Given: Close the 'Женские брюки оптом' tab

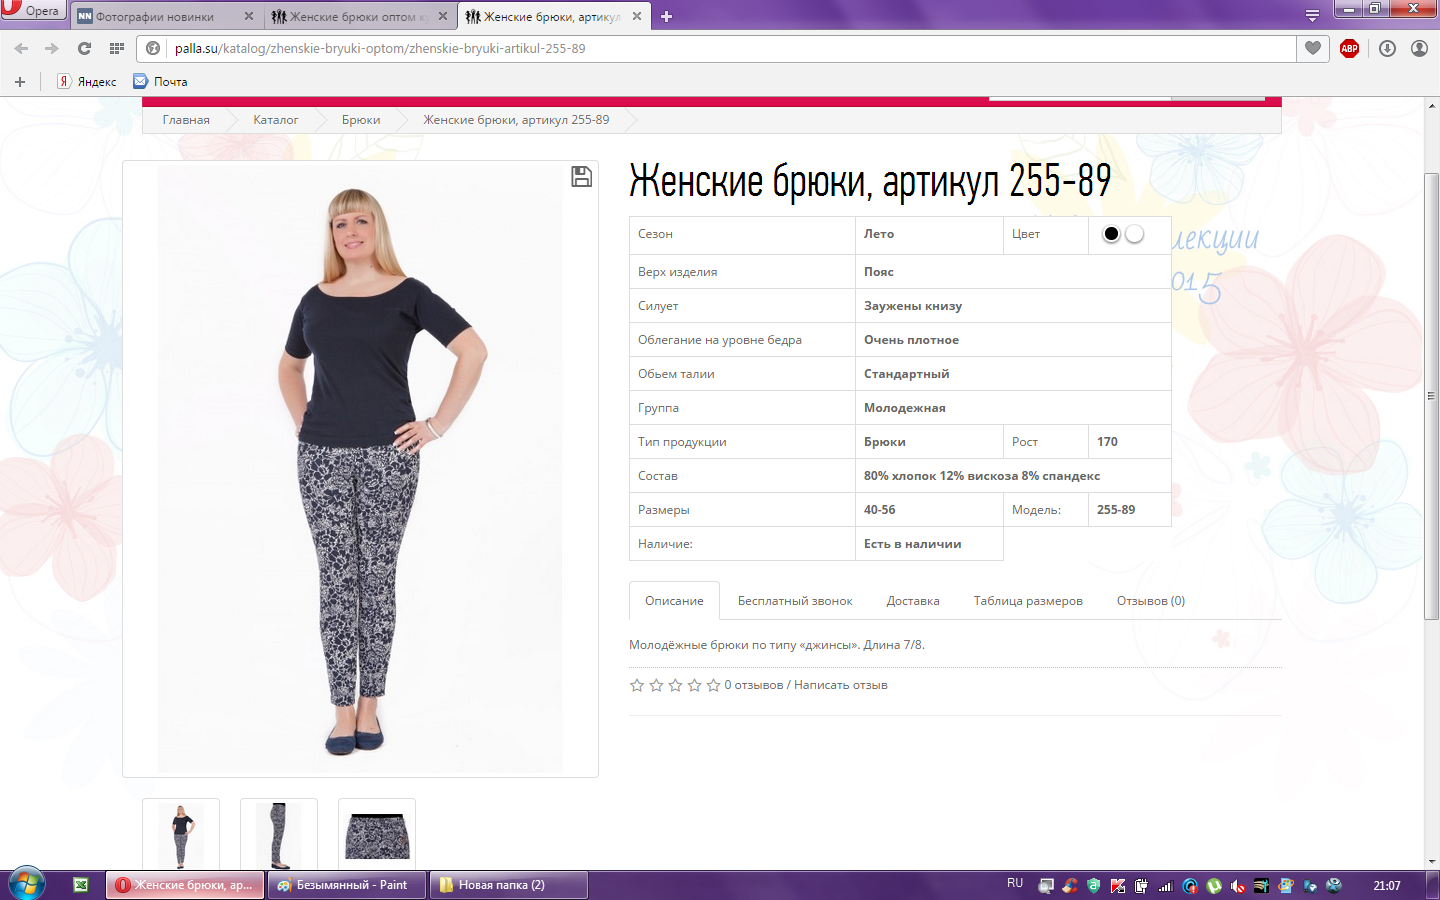Looking at the screenshot, I should [443, 16].
